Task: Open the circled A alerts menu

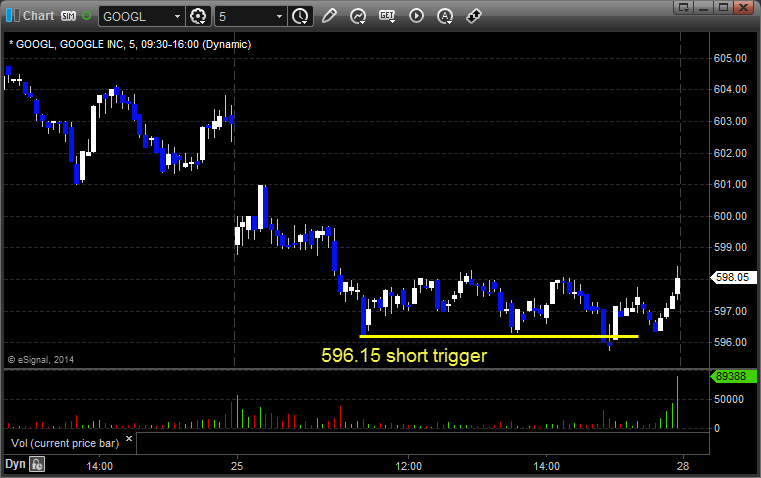Action: 445,16
